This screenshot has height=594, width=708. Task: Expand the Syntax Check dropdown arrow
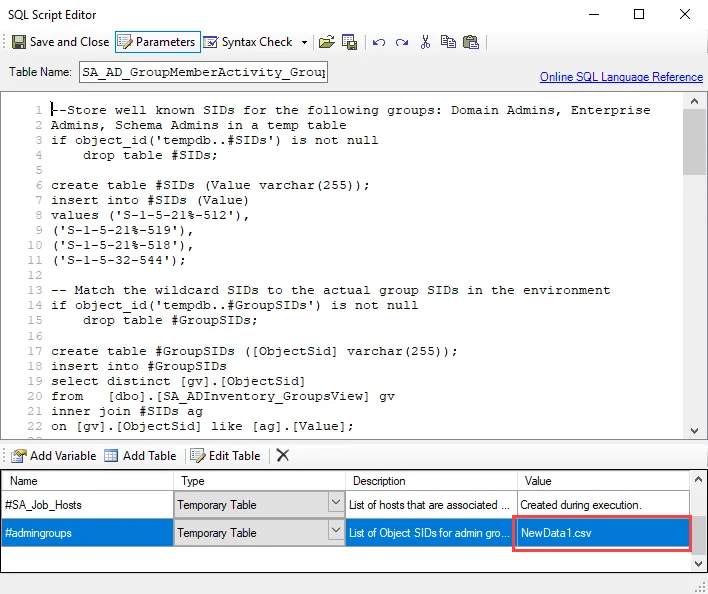click(304, 42)
